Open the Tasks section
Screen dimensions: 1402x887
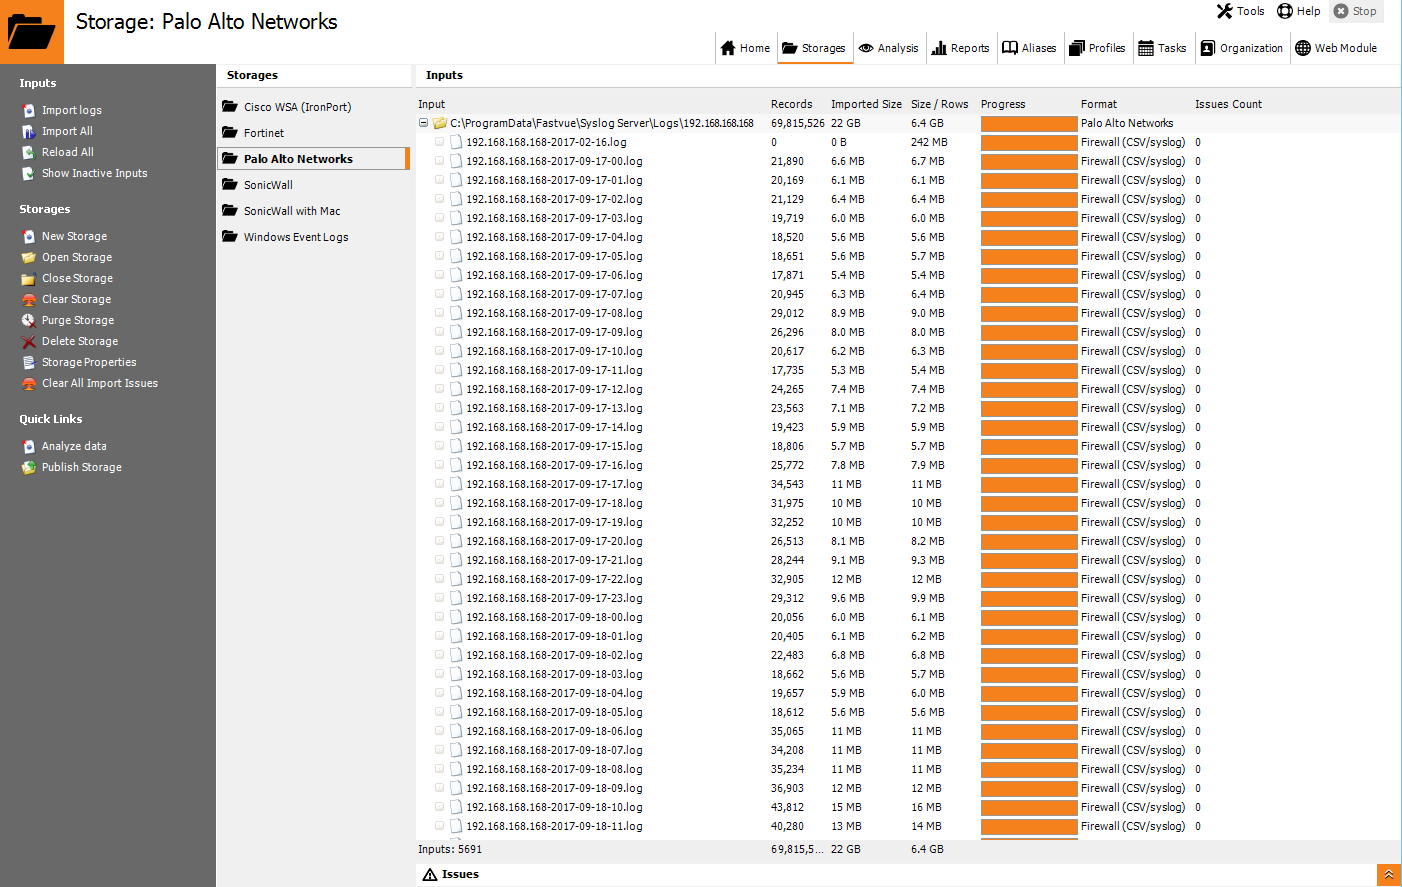click(1162, 48)
